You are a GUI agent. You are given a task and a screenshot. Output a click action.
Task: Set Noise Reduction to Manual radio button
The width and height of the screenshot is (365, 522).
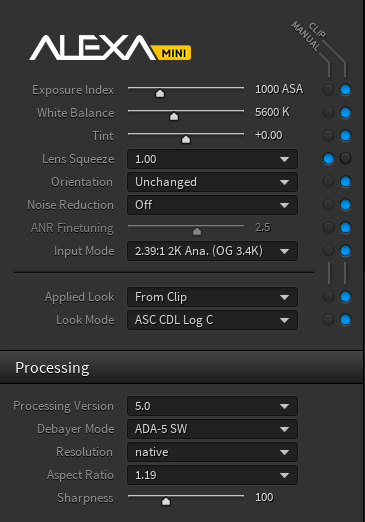click(x=328, y=204)
